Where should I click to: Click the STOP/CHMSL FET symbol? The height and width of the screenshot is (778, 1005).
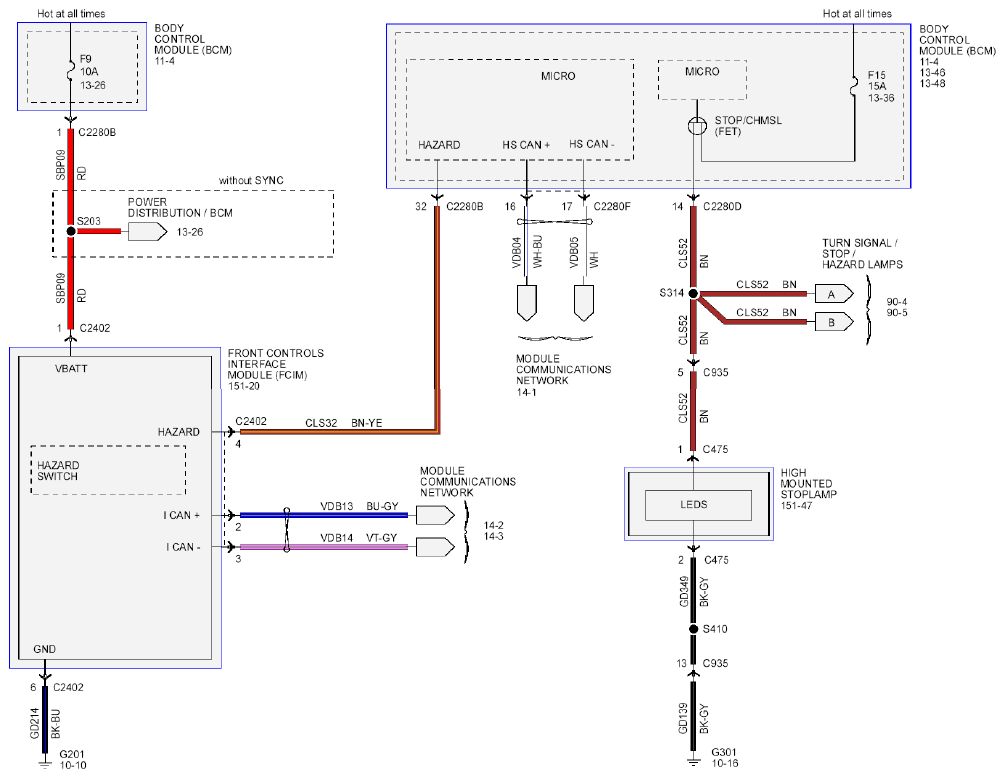point(697,126)
